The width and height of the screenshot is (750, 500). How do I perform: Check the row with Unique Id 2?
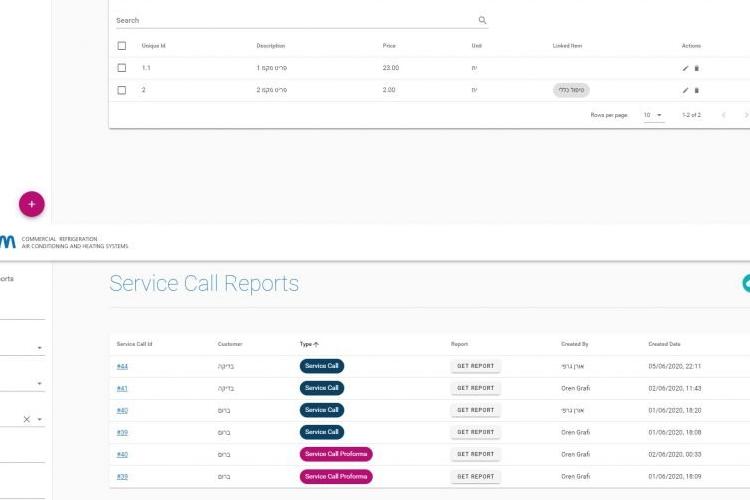(x=122, y=90)
